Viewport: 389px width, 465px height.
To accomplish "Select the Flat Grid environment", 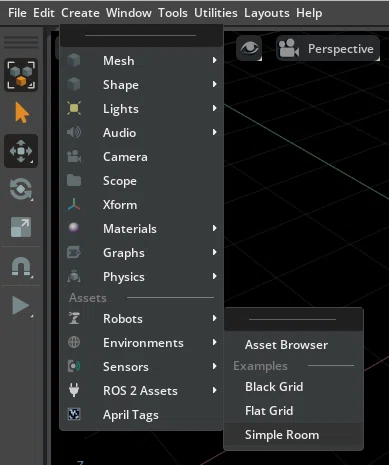I will coord(269,411).
